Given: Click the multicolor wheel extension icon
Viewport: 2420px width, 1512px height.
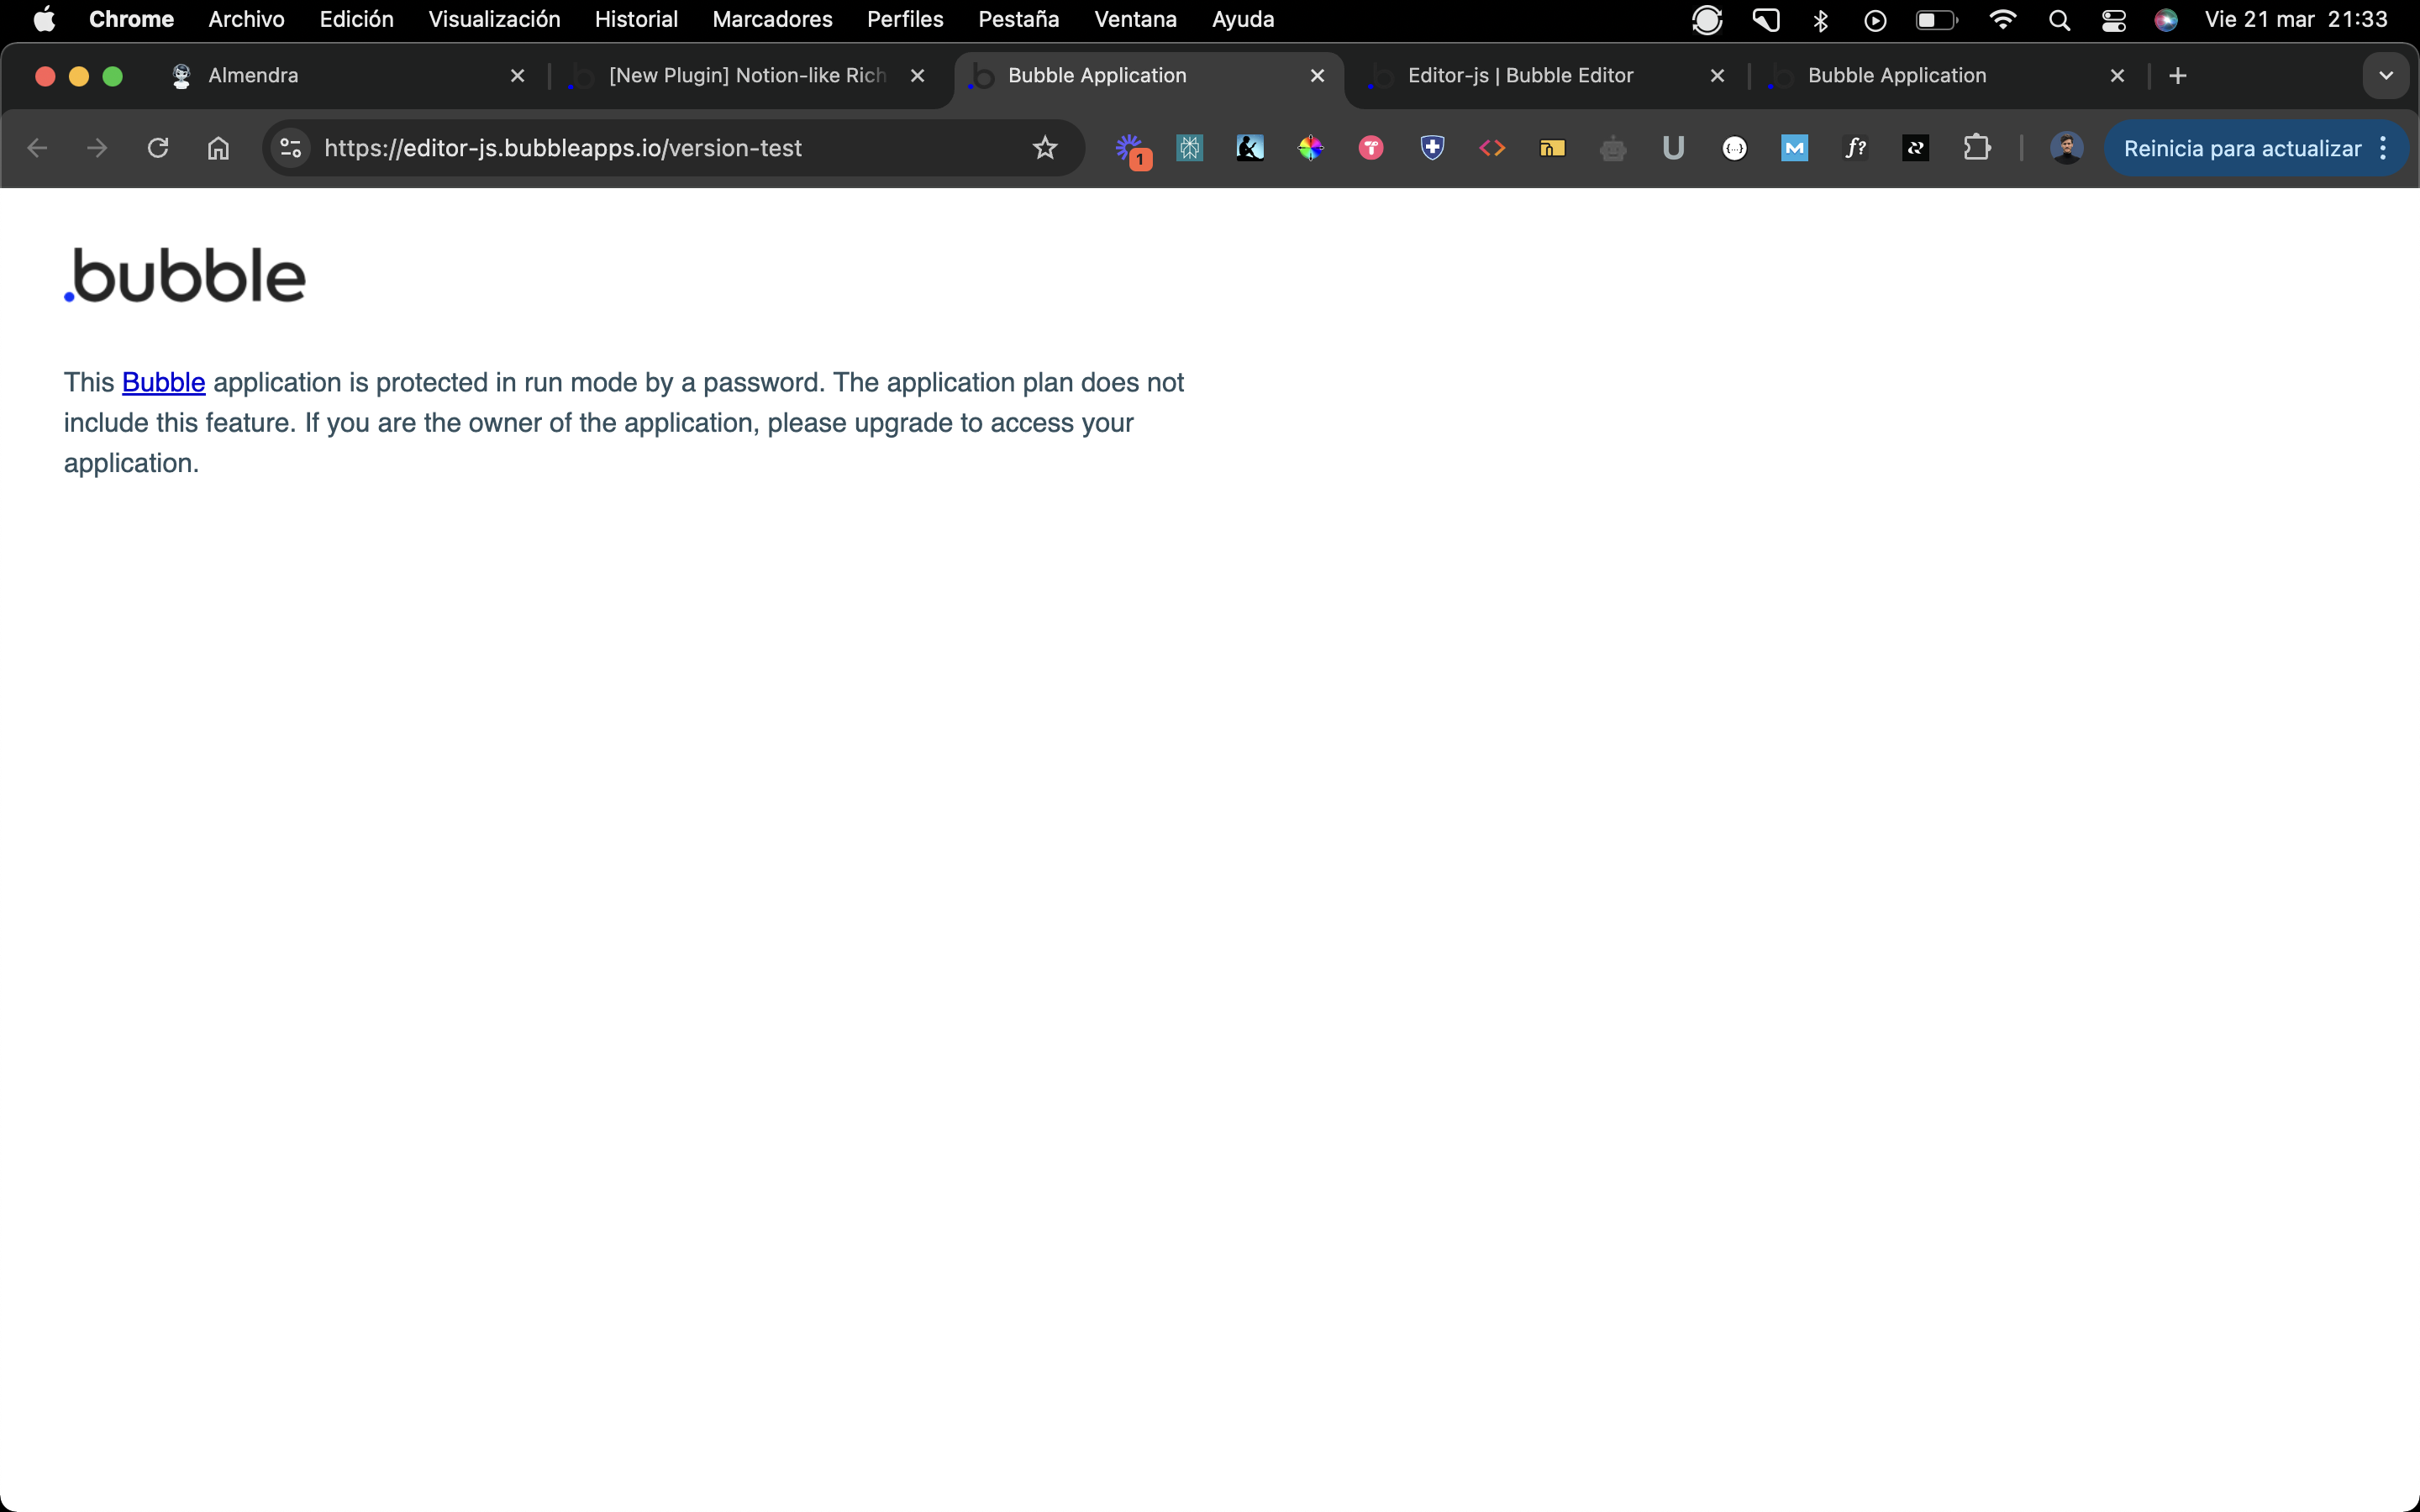Looking at the screenshot, I should (x=1310, y=148).
